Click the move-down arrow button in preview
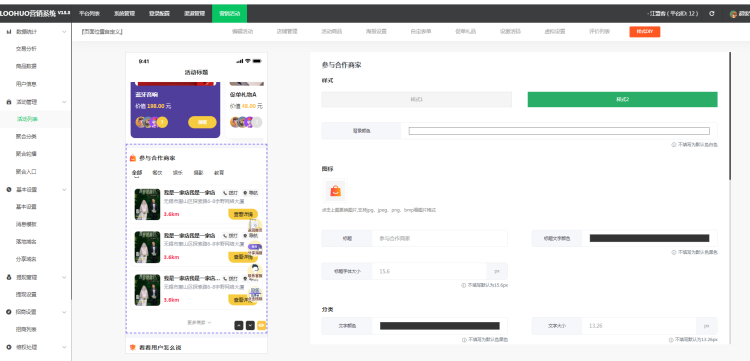The width and height of the screenshot is (750, 361). [x=250, y=325]
